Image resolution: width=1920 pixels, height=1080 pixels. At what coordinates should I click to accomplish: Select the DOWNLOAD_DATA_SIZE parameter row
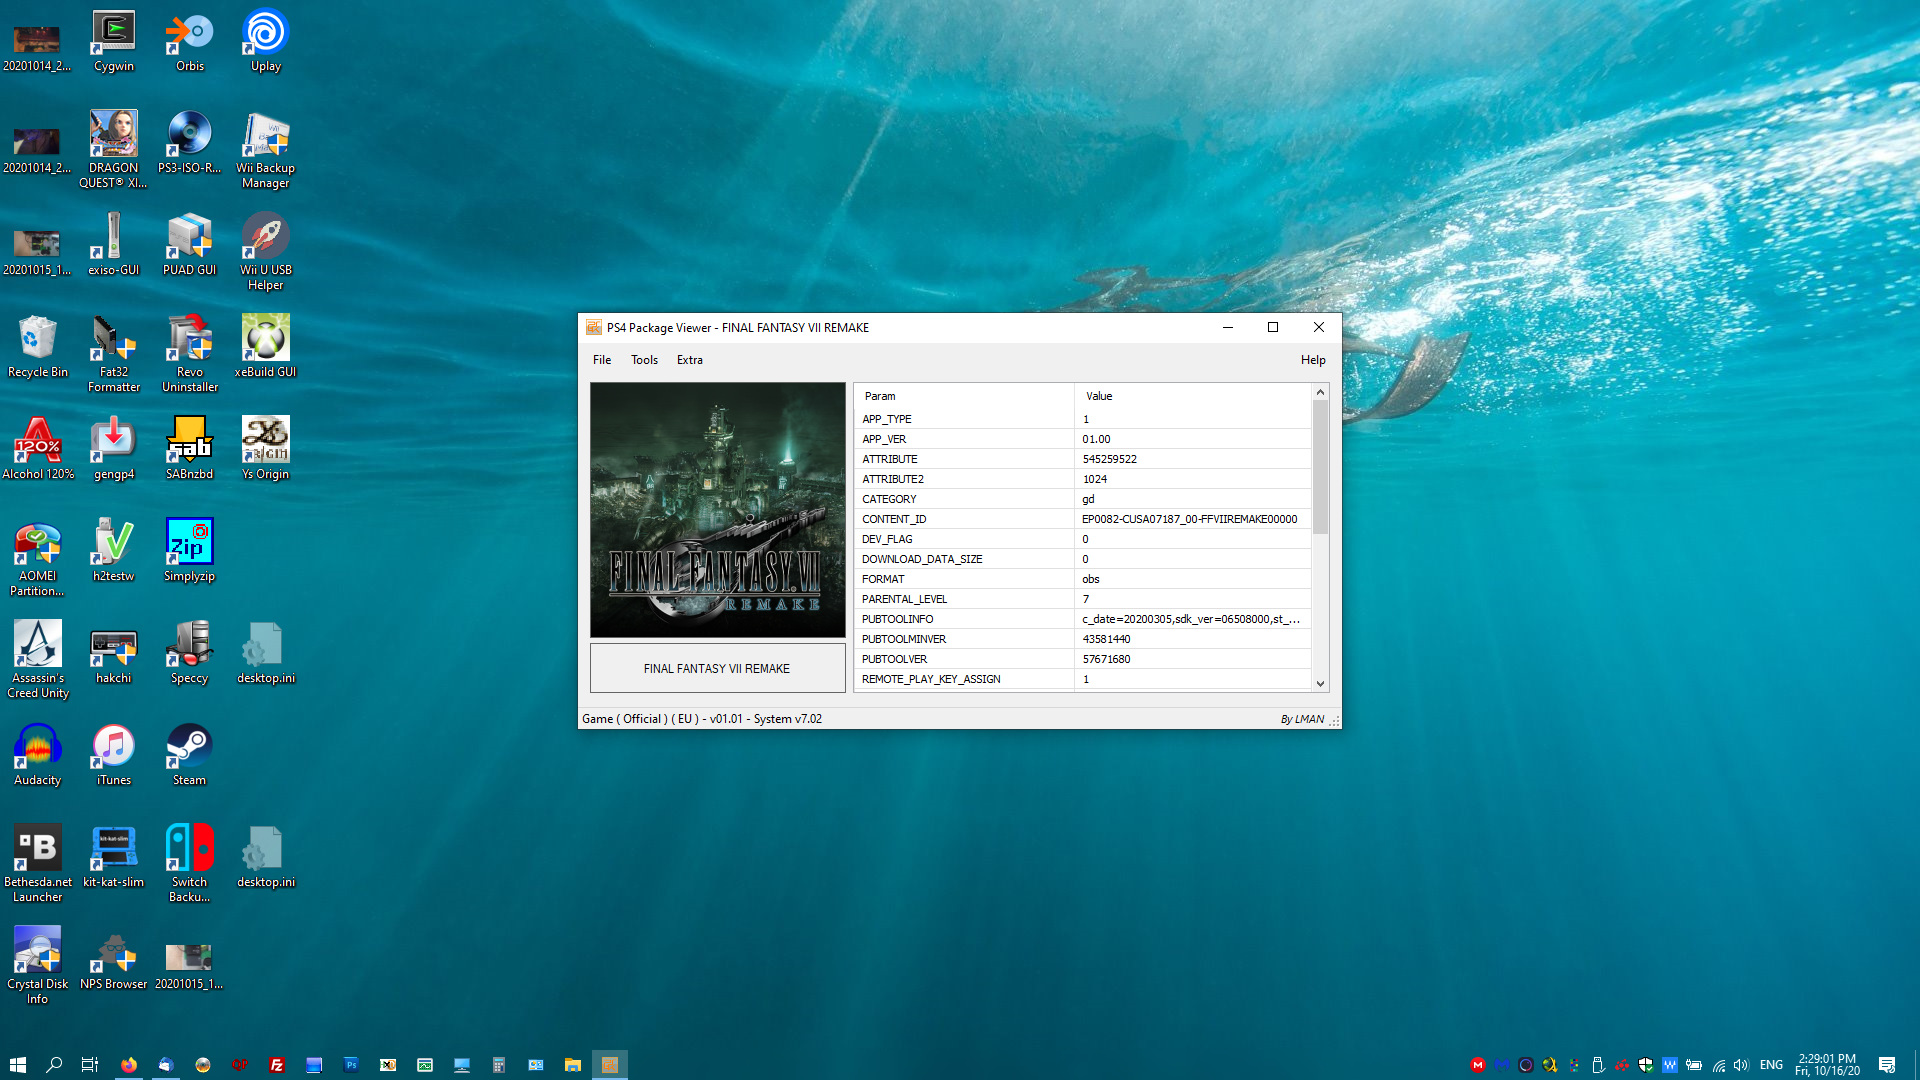click(1083, 559)
